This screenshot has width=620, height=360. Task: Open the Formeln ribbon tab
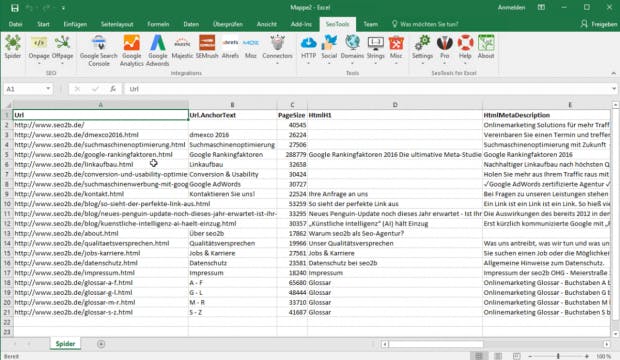click(158, 24)
